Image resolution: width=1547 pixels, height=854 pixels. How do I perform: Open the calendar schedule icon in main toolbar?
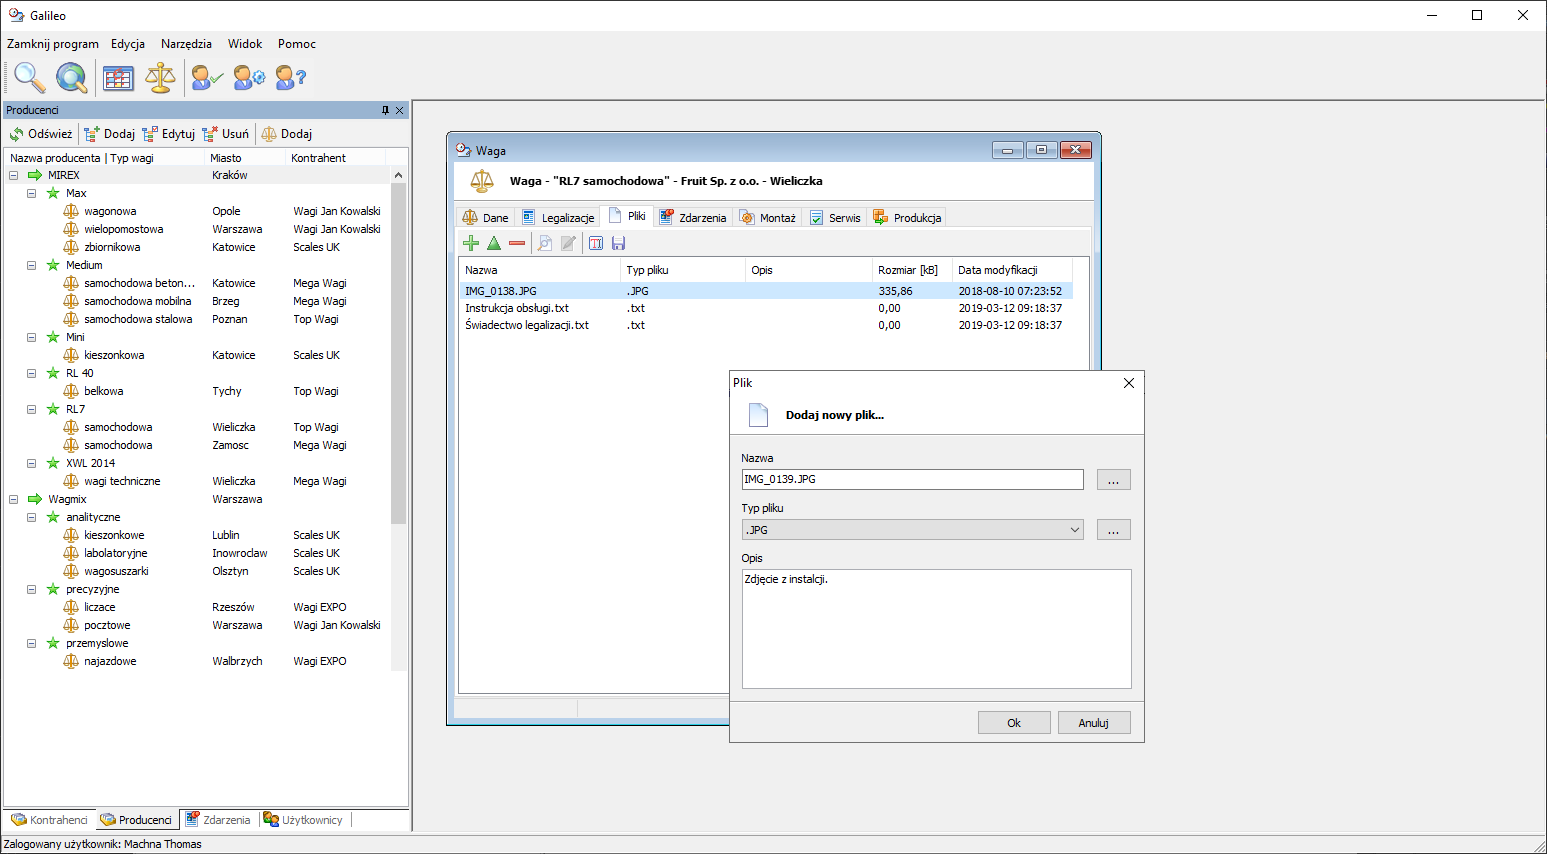tap(118, 77)
